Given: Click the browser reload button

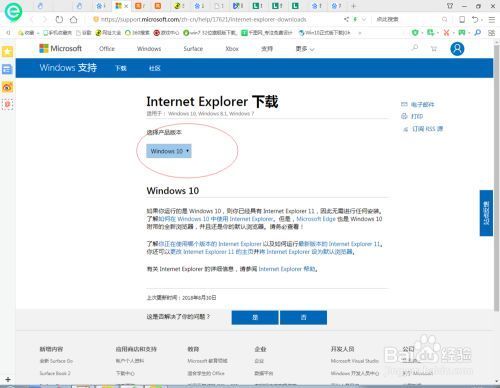Looking at the screenshot, I should coord(59,19).
